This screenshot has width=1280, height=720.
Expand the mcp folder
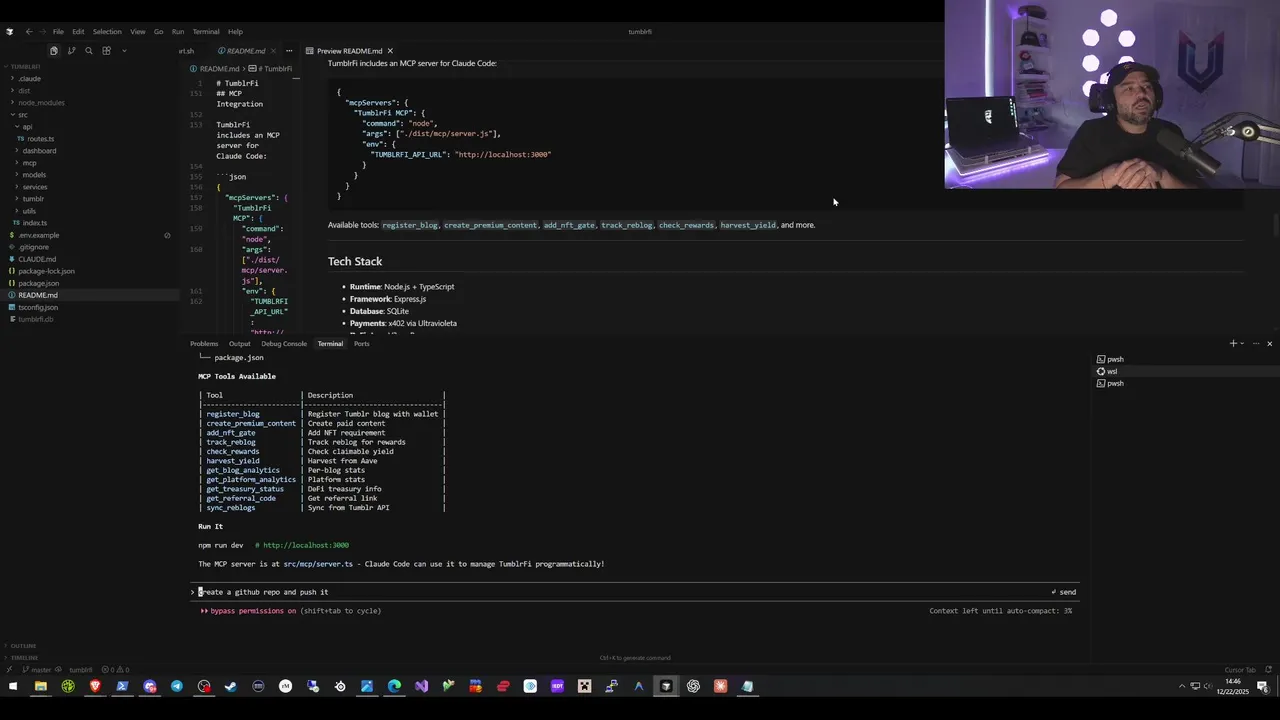click(x=29, y=163)
